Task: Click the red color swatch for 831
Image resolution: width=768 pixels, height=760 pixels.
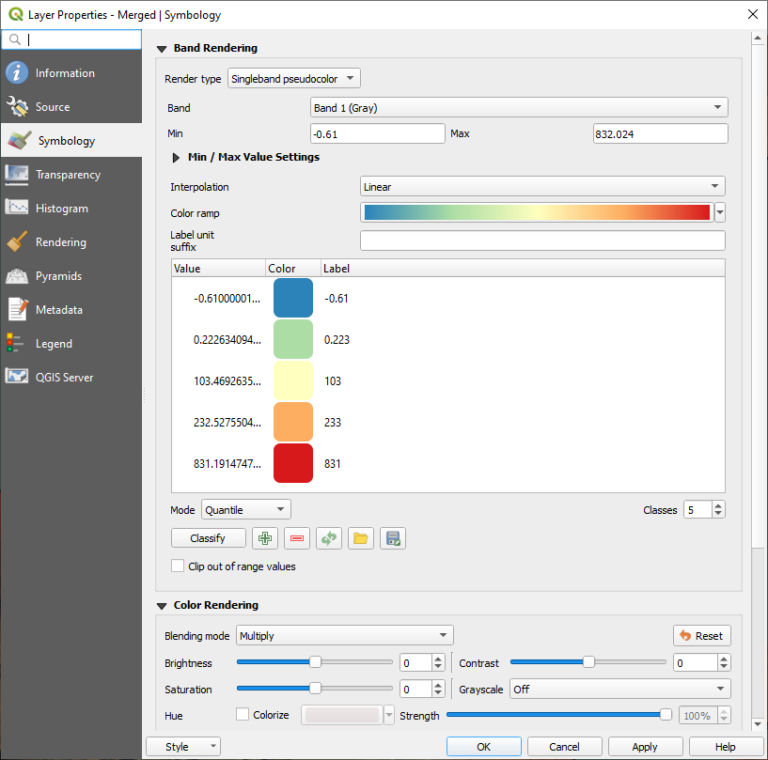Action: pyautogui.click(x=293, y=464)
